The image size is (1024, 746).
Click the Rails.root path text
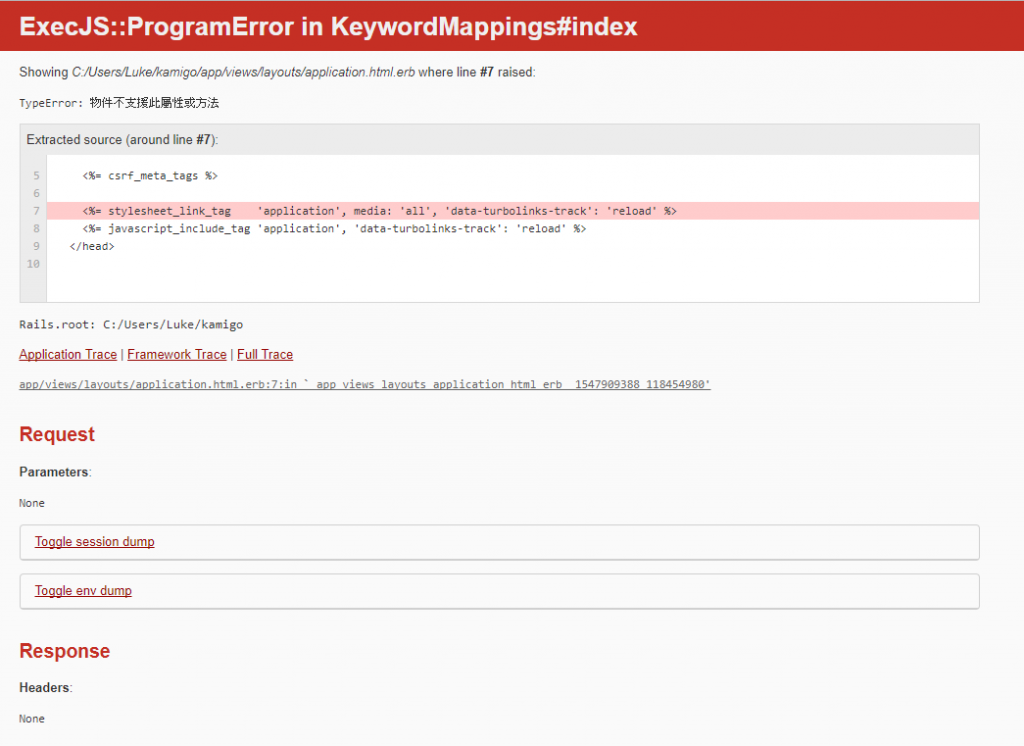(x=131, y=325)
